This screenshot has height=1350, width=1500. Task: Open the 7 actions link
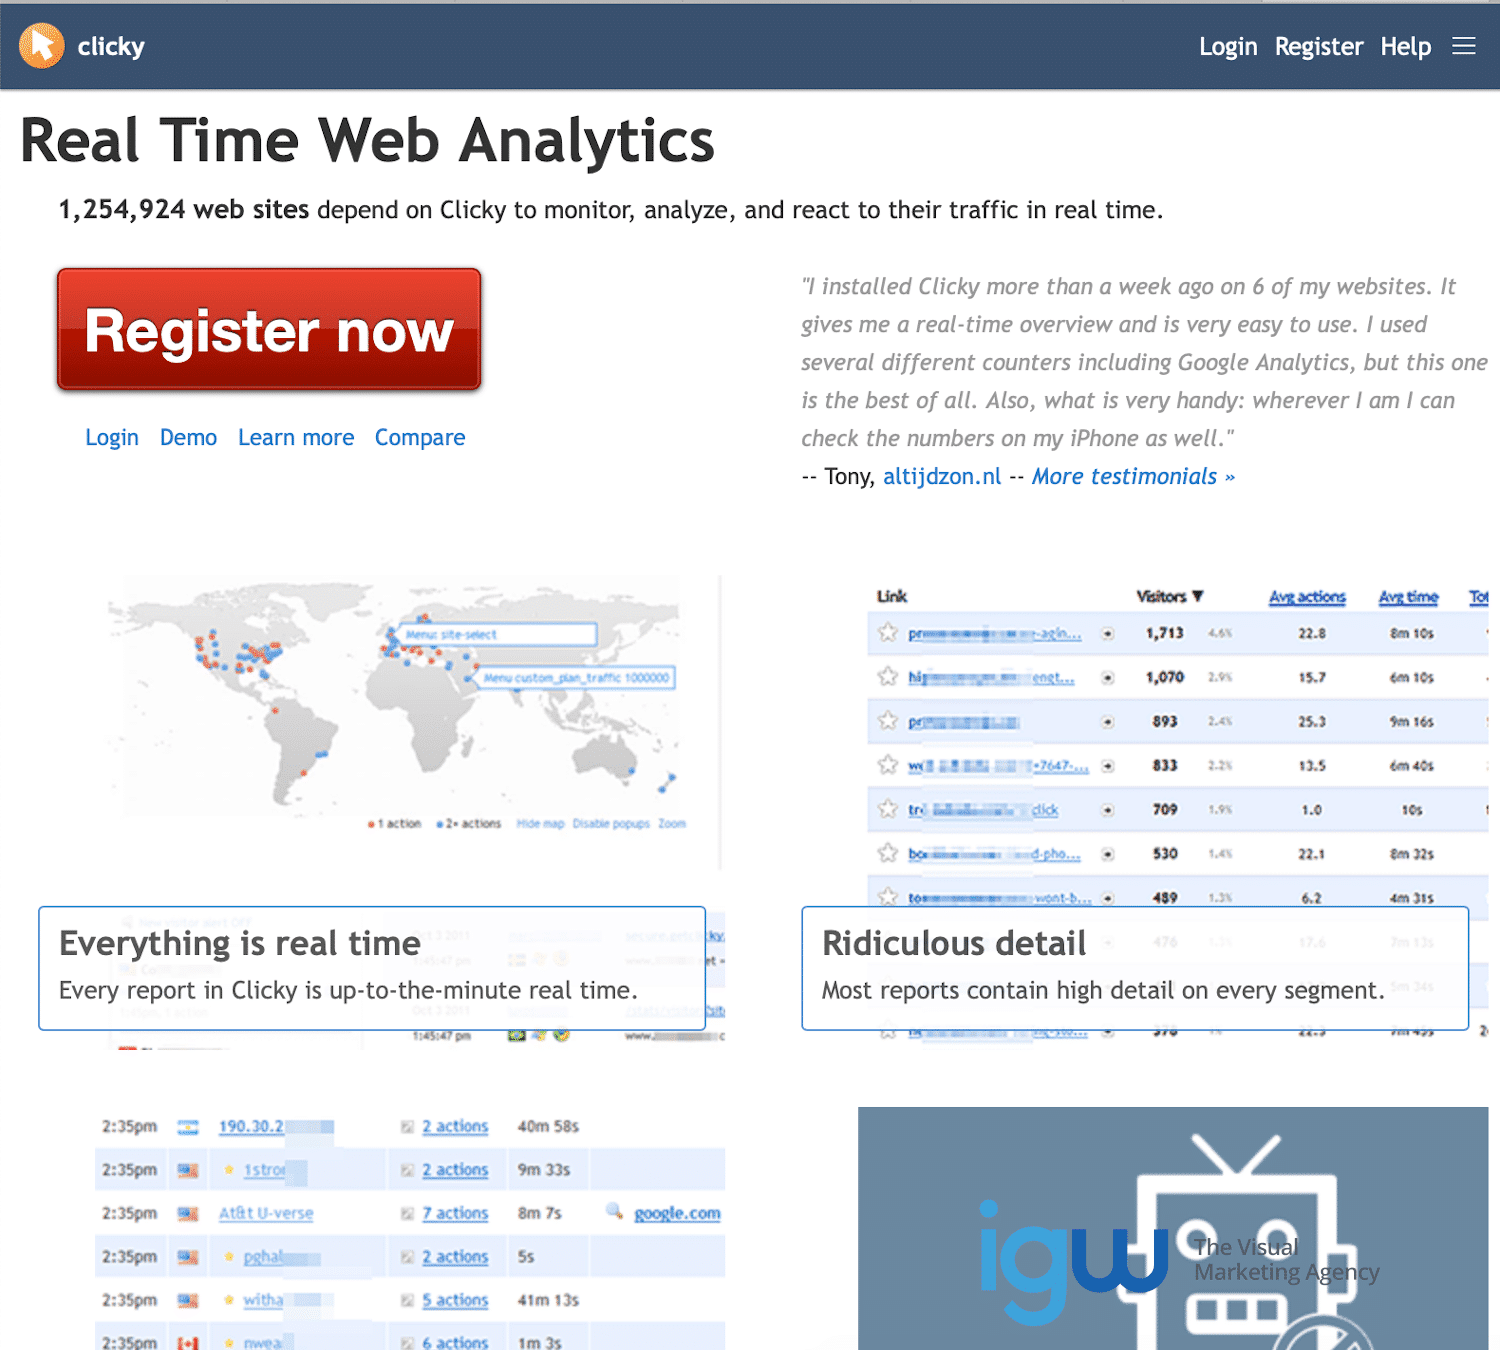pos(455,1213)
